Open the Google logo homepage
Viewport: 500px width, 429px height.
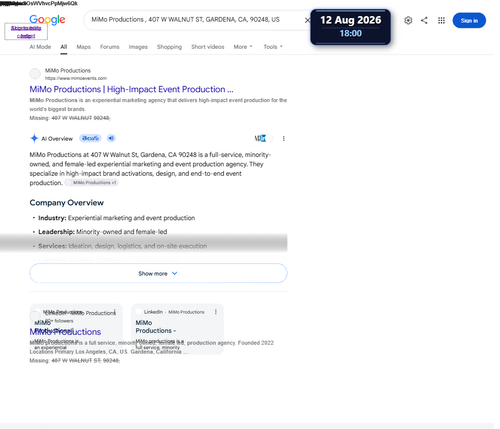pos(47,20)
